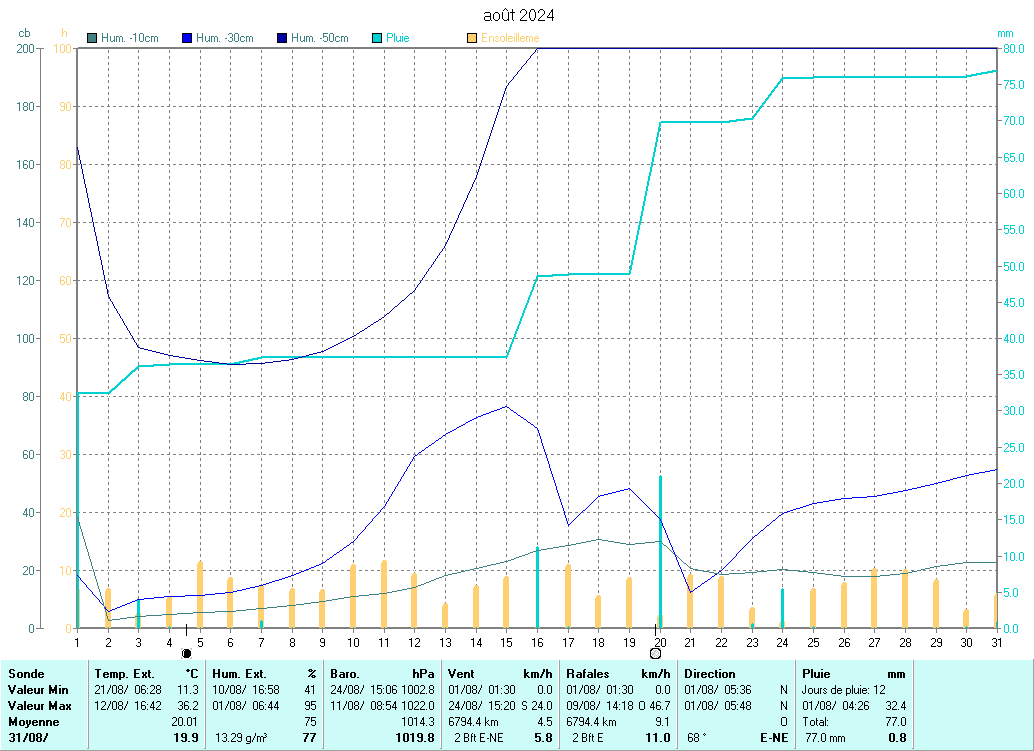Click the Direction column header
The image size is (1034, 751).
click(x=709, y=674)
